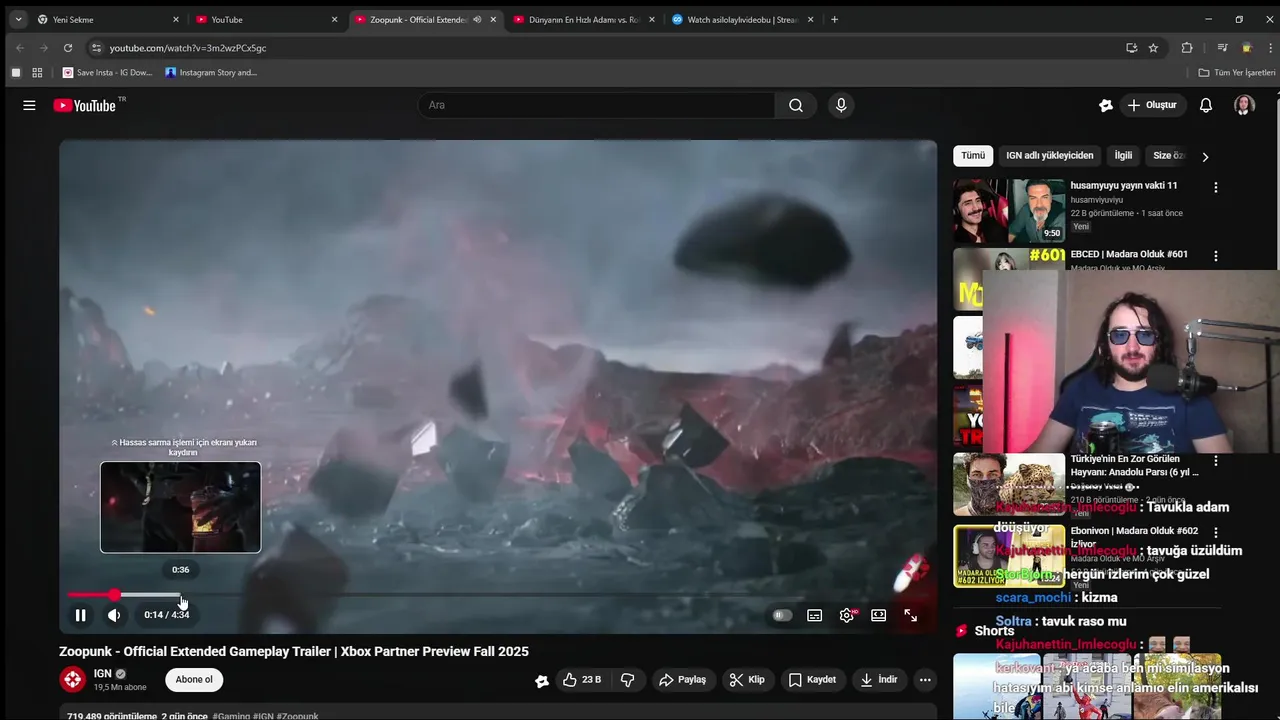Click the search magnifier button
The height and width of the screenshot is (720, 1280).
click(x=796, y=105)
